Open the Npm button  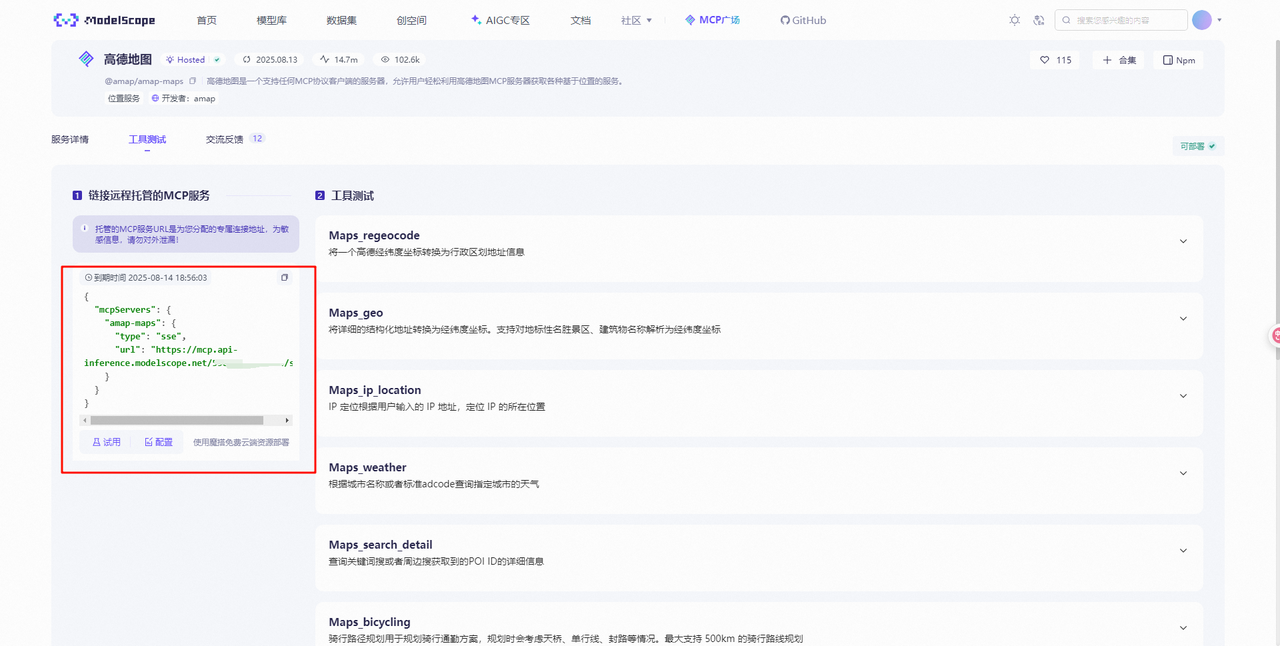click(x=1179, y=60)
